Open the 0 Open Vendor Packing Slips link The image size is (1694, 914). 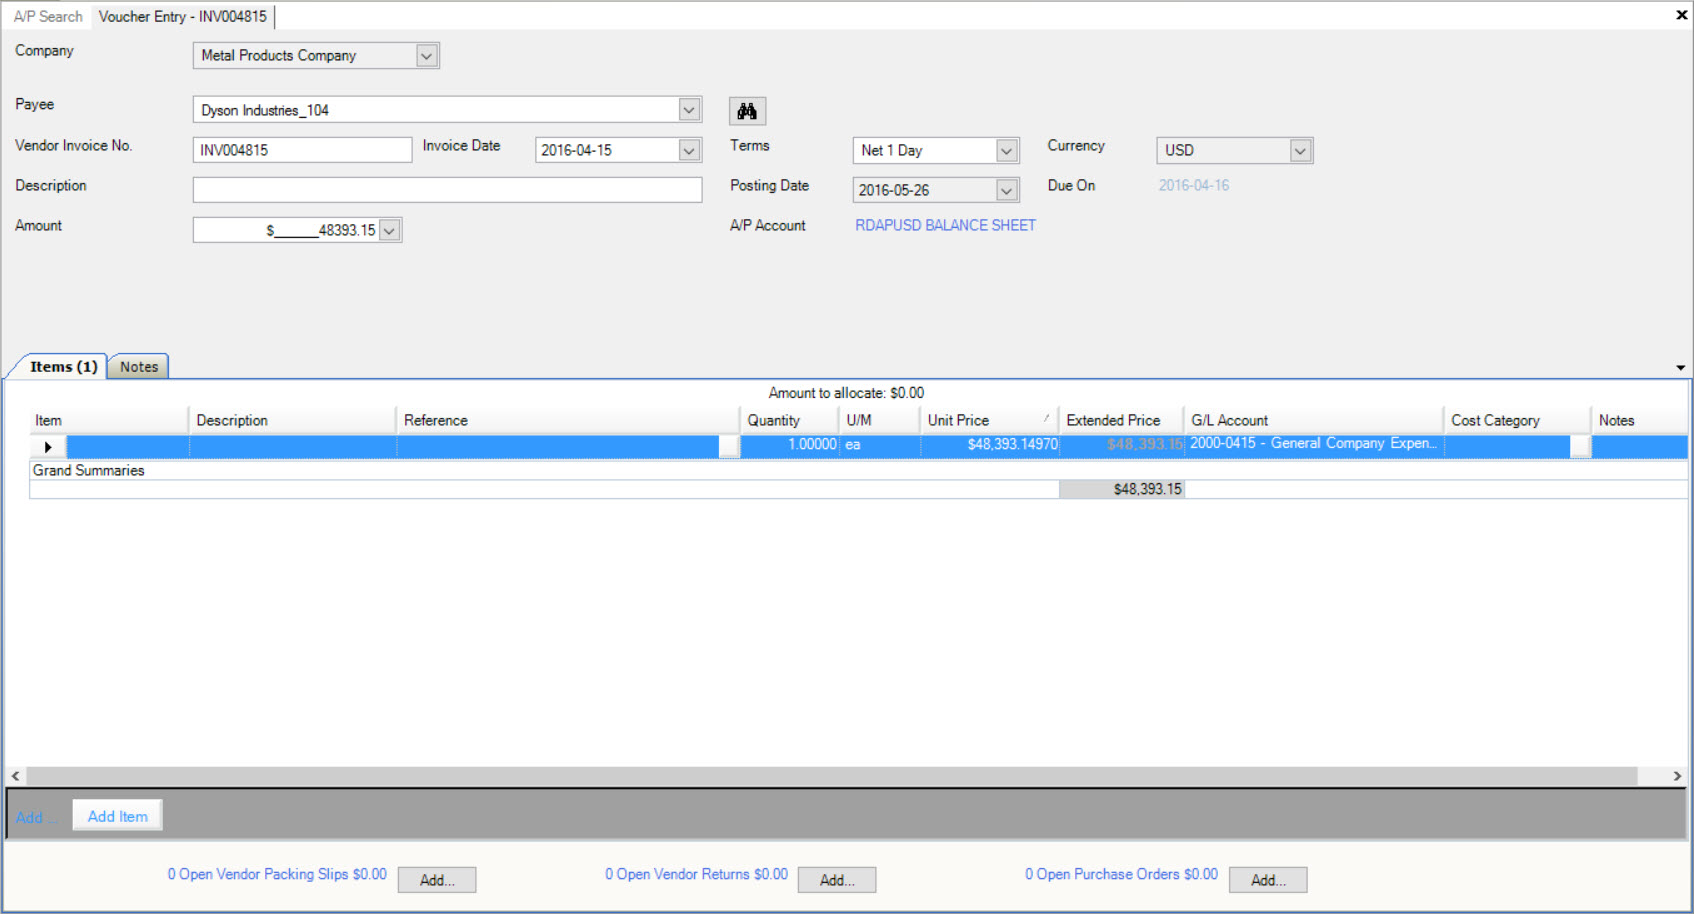pyautogui.click(x=277, y=874)
